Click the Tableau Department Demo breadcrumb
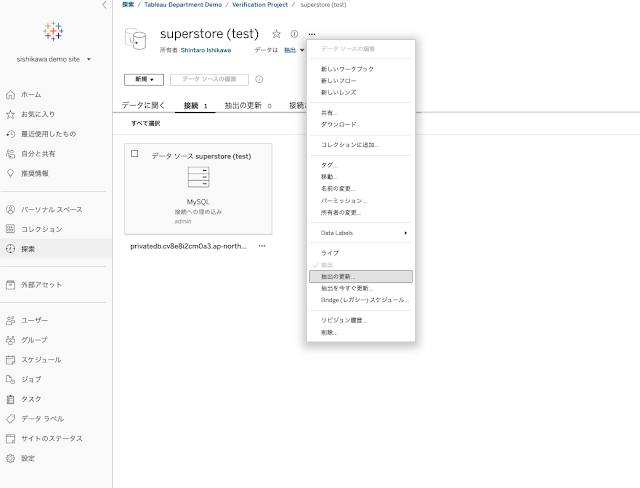This screenshot has height=488, width=640. coord(183,4)
